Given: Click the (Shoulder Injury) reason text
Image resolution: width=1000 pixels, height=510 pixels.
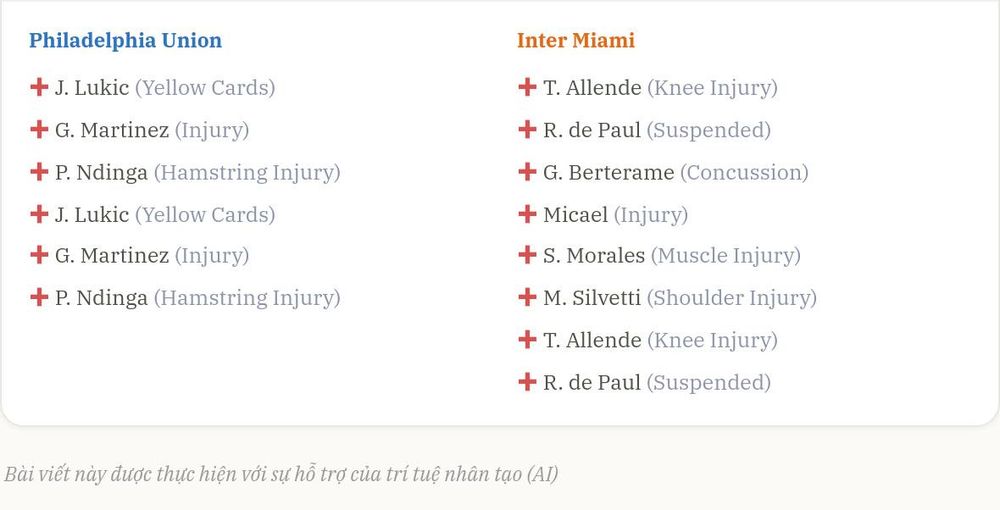Looking at the screenshot, I should [x=732, y=298].
